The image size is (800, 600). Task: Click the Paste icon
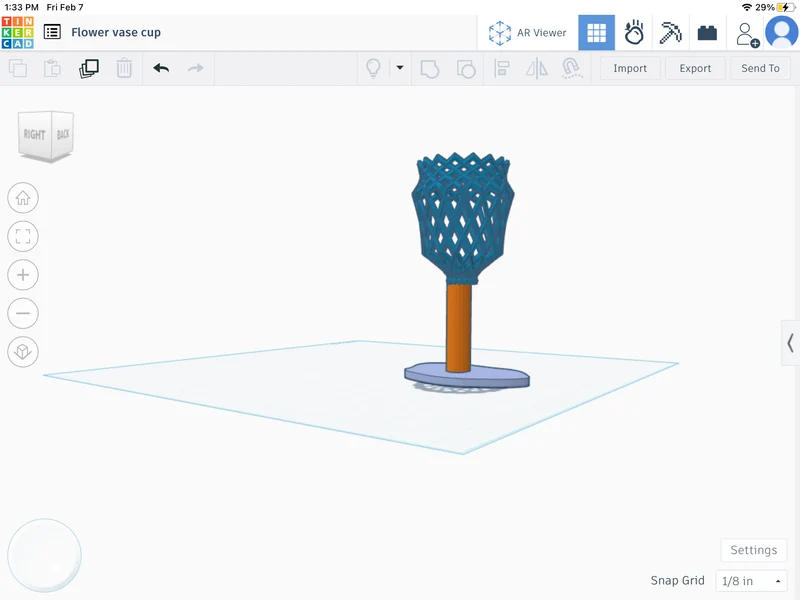coord(52,68)
